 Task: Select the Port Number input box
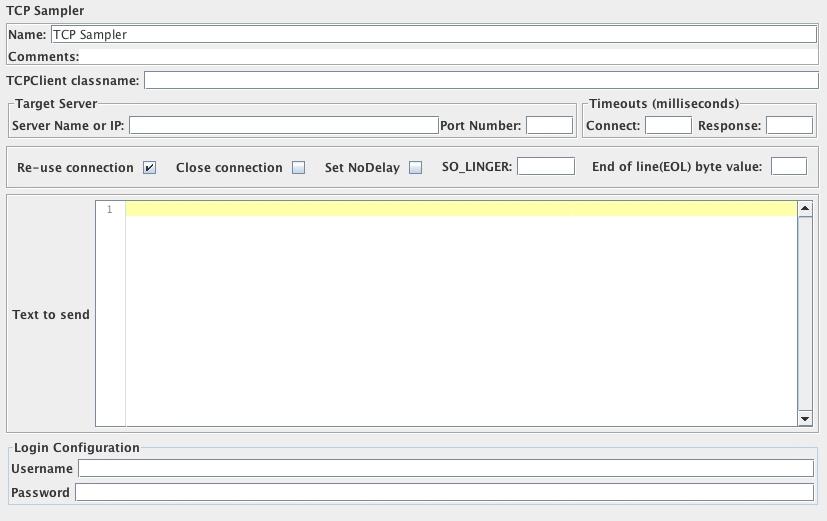click(x=549, y=126)
